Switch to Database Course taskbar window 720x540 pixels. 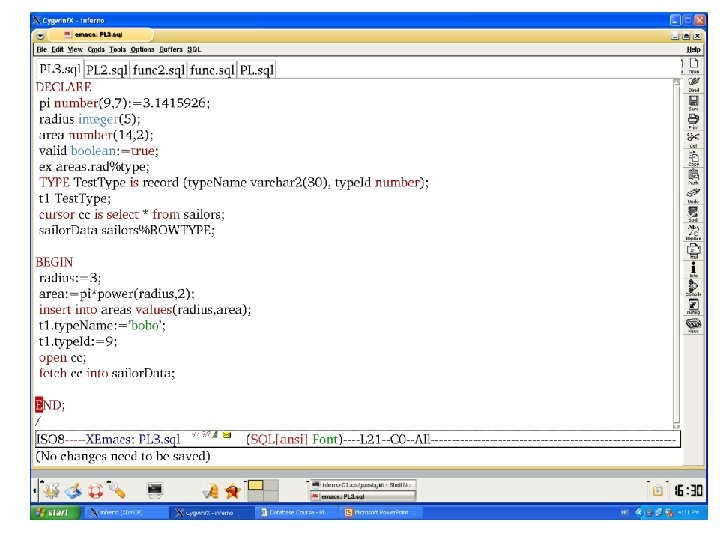click(x=296, y=512)
